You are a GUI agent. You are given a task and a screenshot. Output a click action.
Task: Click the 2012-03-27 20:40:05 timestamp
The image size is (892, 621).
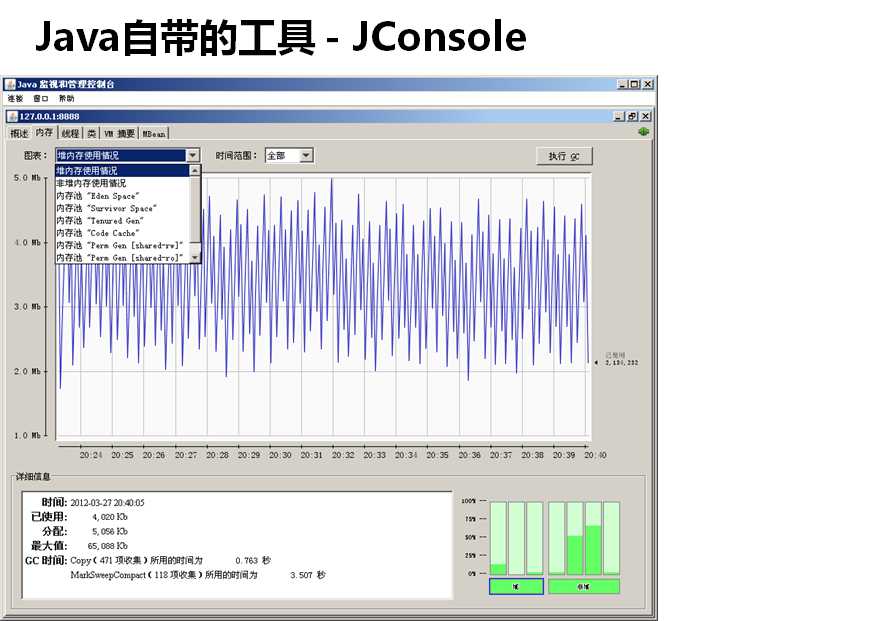(107, 503)
